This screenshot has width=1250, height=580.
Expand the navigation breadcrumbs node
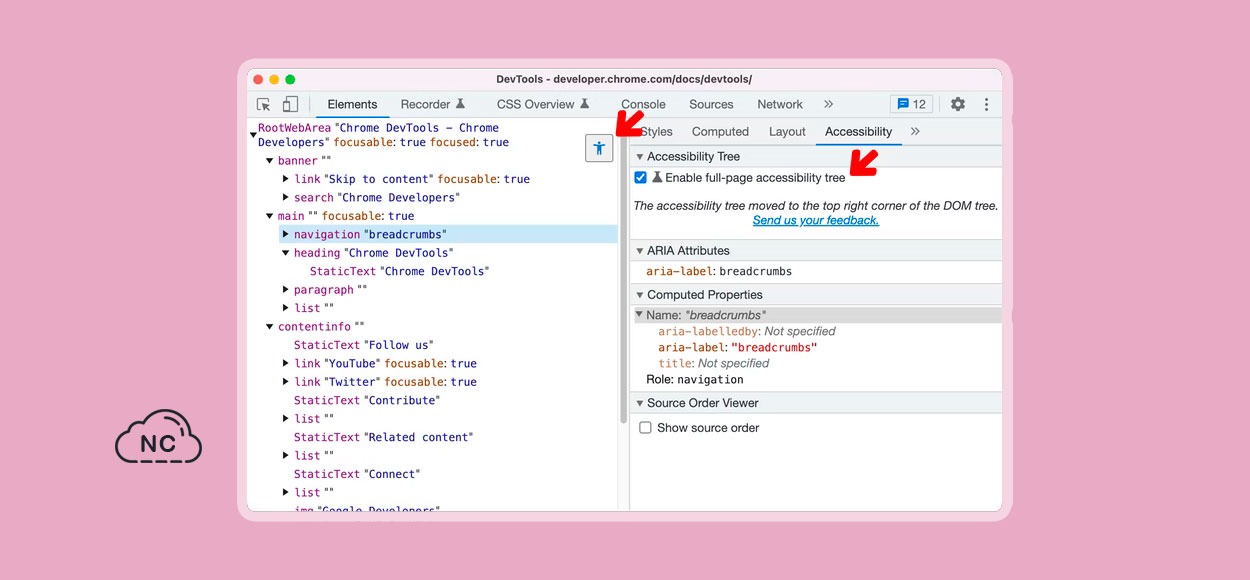[285, 234]
